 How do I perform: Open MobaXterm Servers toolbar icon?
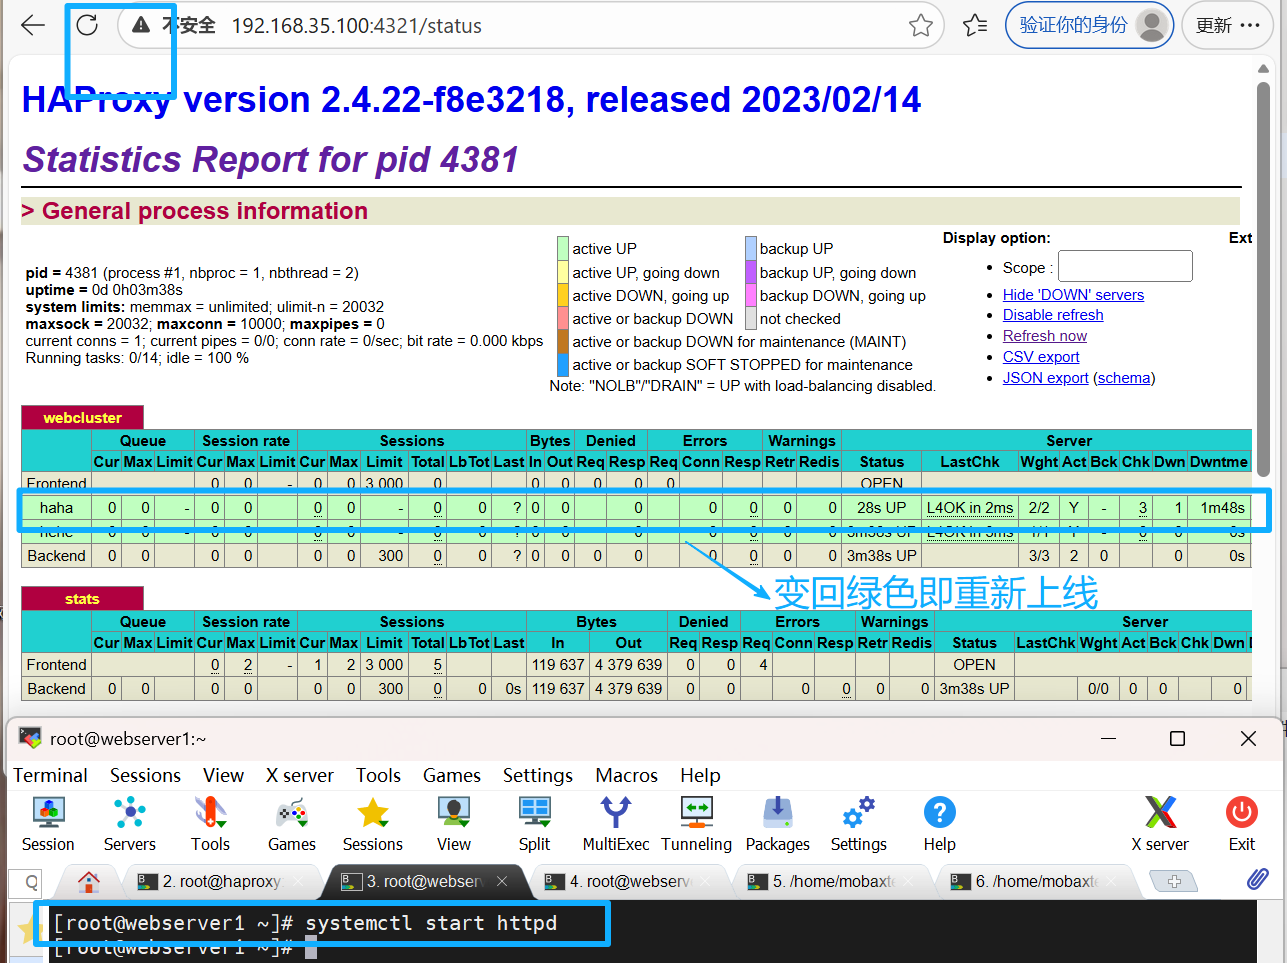click(x=130, y=825)
